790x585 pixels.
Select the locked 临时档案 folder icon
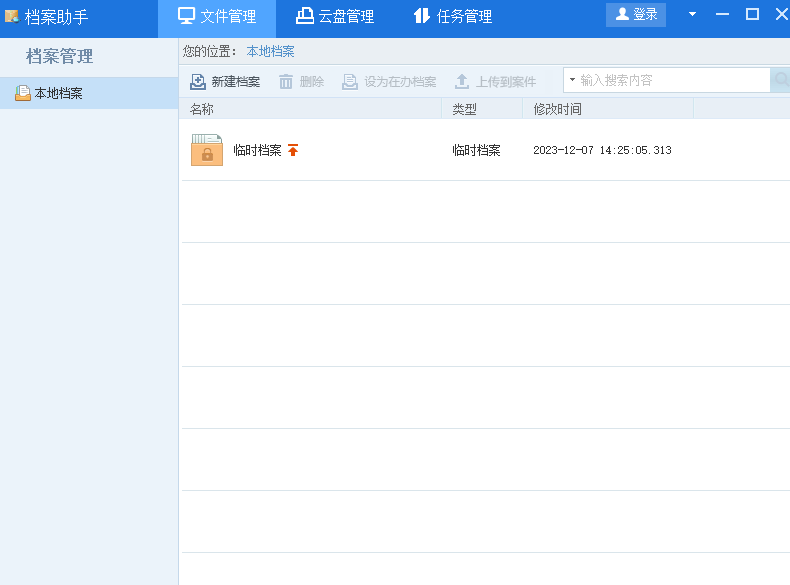point(207,150)
